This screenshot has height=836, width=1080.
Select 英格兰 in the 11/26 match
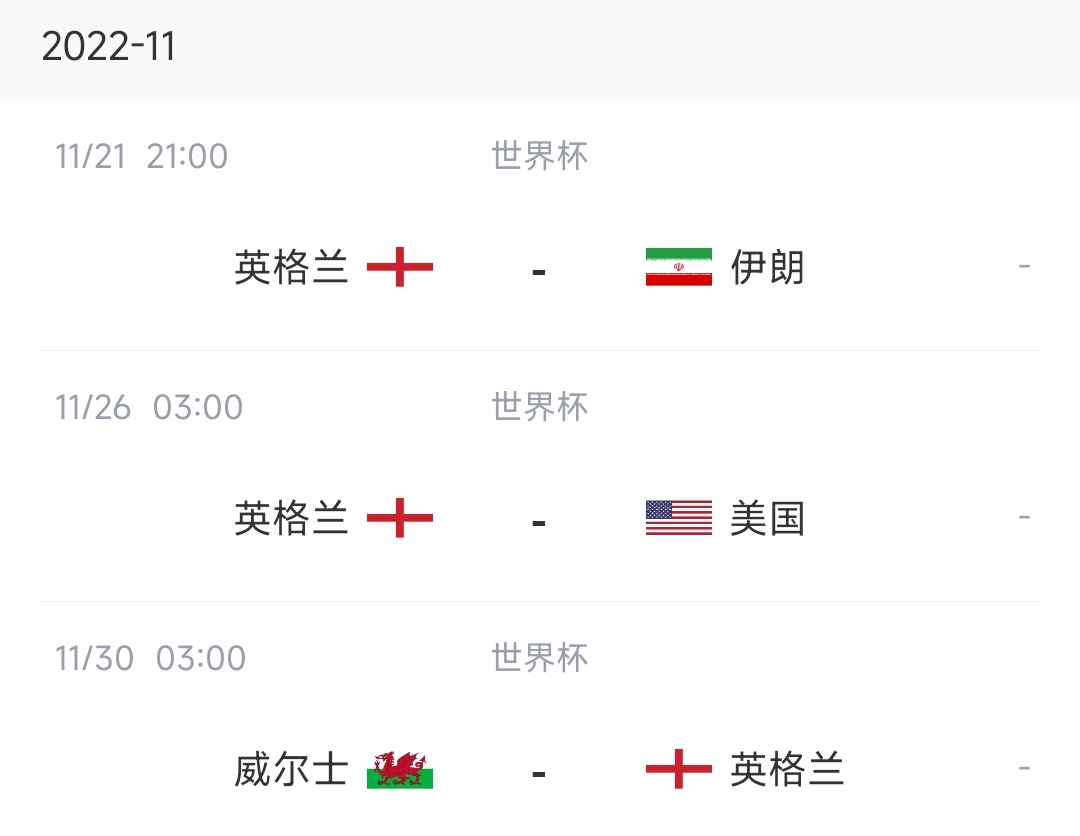point(291,519)
